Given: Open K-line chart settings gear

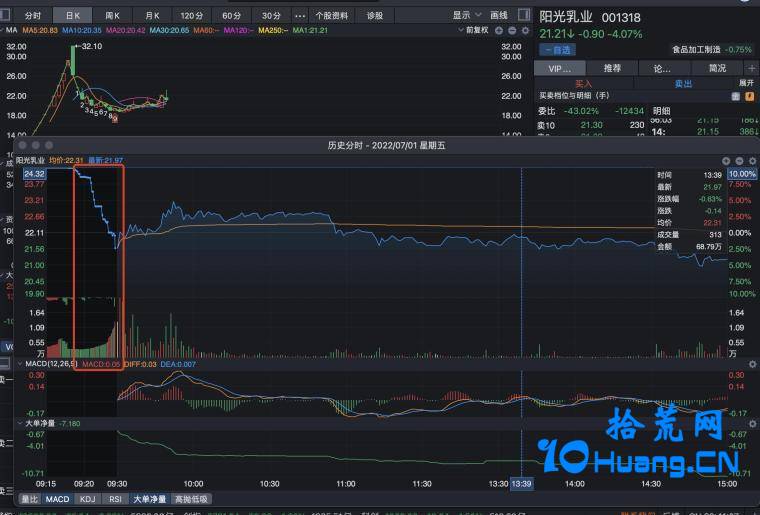Looking at the screenshot, I should click(525, 31).
